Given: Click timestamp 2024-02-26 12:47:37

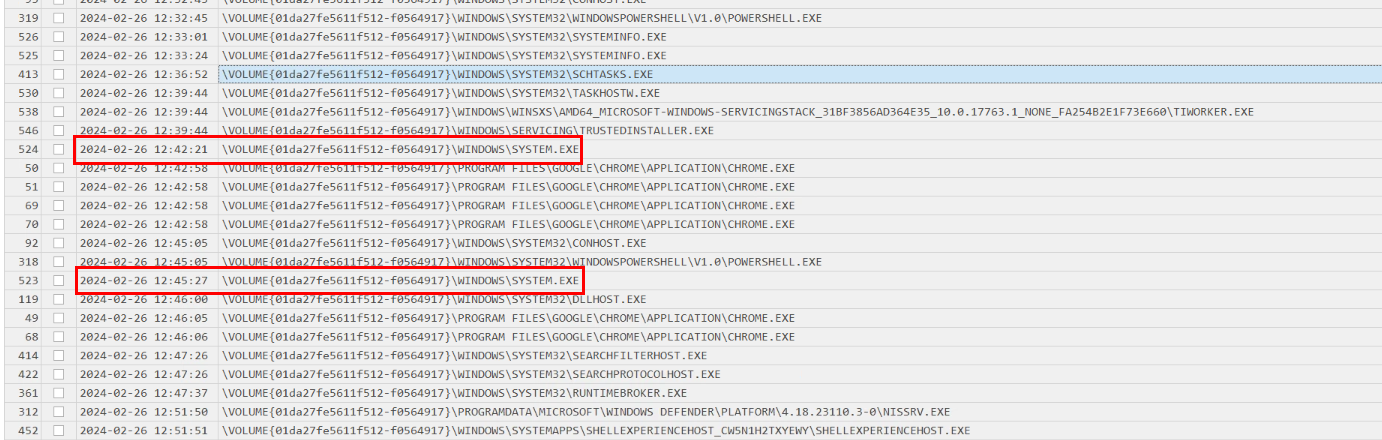Looking at the screenshot, I should 144,393.
